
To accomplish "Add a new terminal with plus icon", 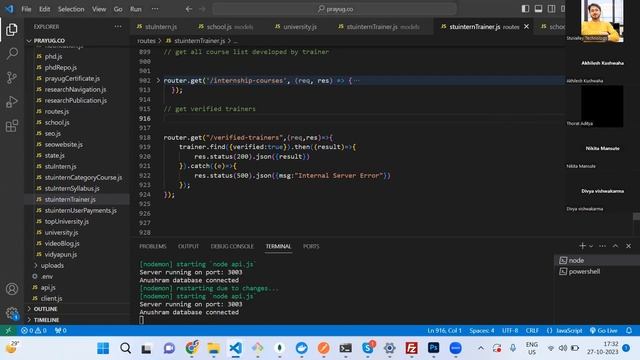I will coord(582,246).
